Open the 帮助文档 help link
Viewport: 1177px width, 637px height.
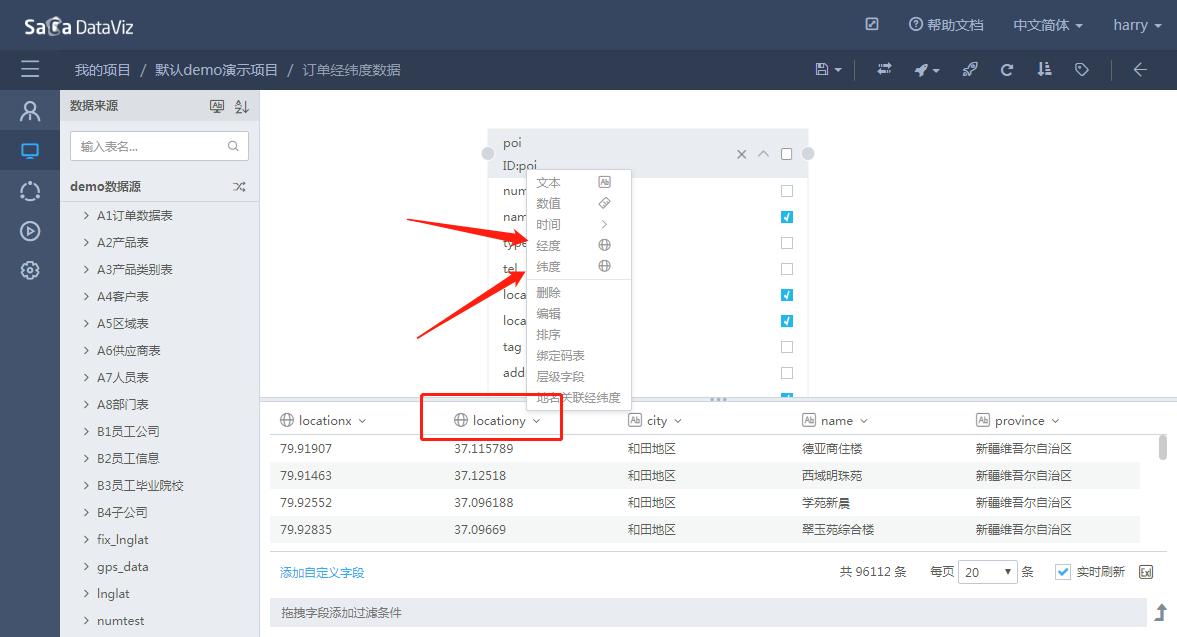click(x=945, y=25)
